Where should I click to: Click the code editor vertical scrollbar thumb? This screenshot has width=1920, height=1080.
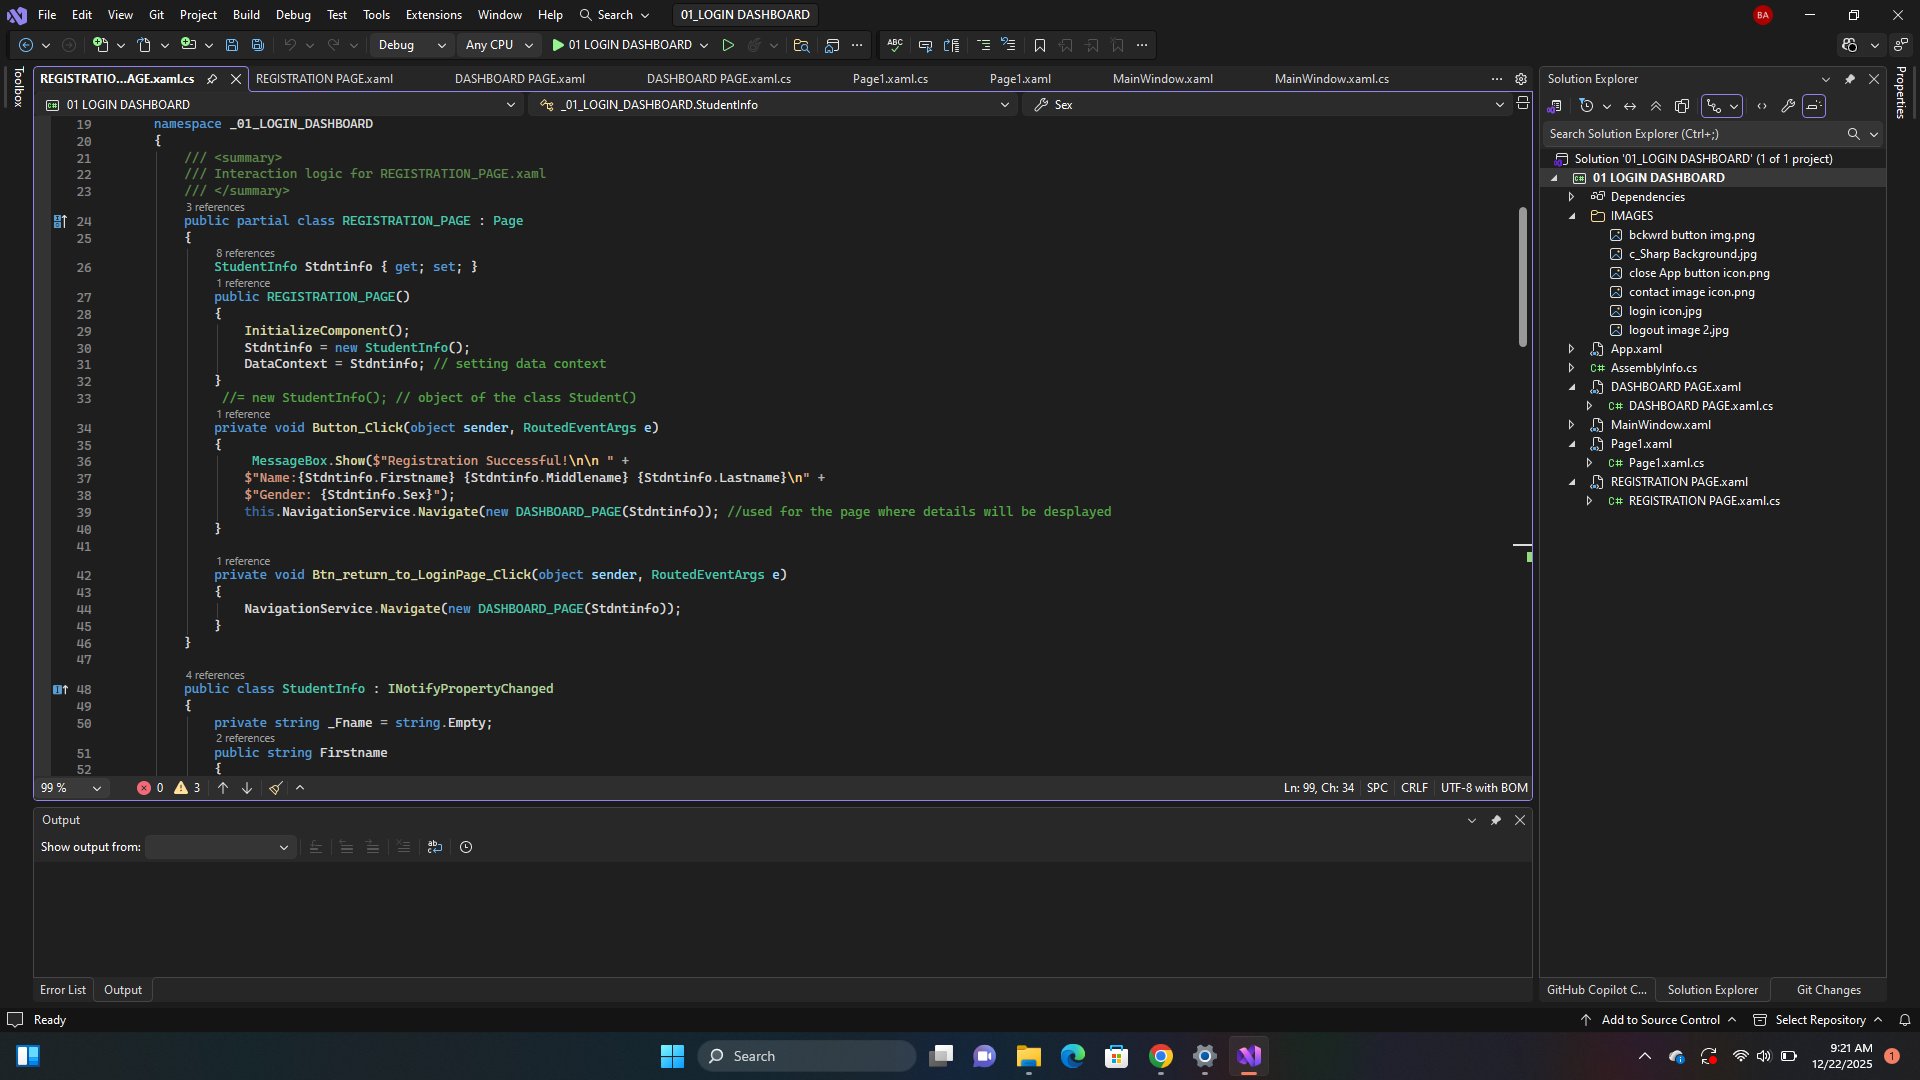pos(1522,276)
